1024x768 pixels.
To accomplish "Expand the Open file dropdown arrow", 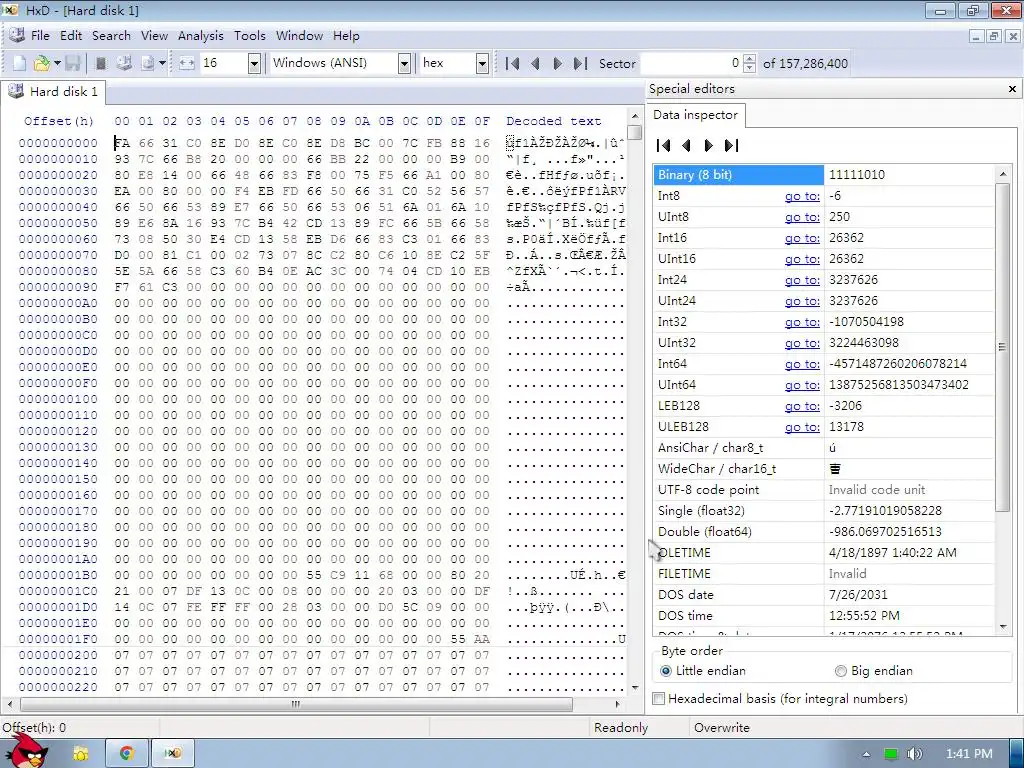I will click(57, 63).
